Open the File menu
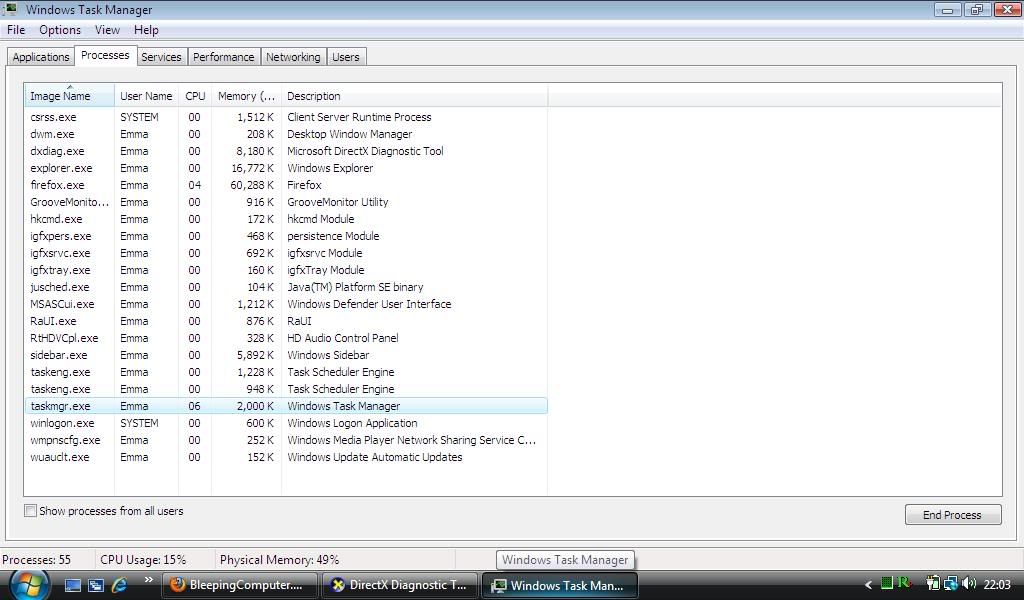 [16, 30]
